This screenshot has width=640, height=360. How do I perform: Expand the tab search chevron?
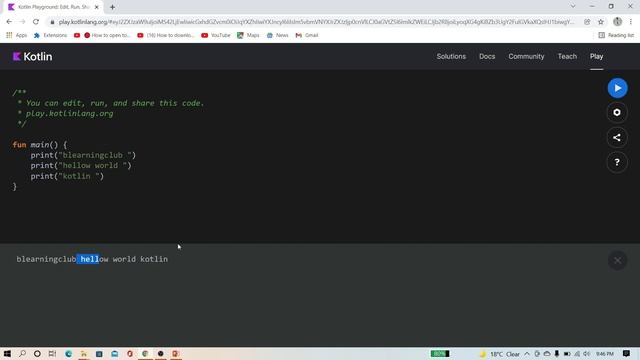(x=573, y=6)
